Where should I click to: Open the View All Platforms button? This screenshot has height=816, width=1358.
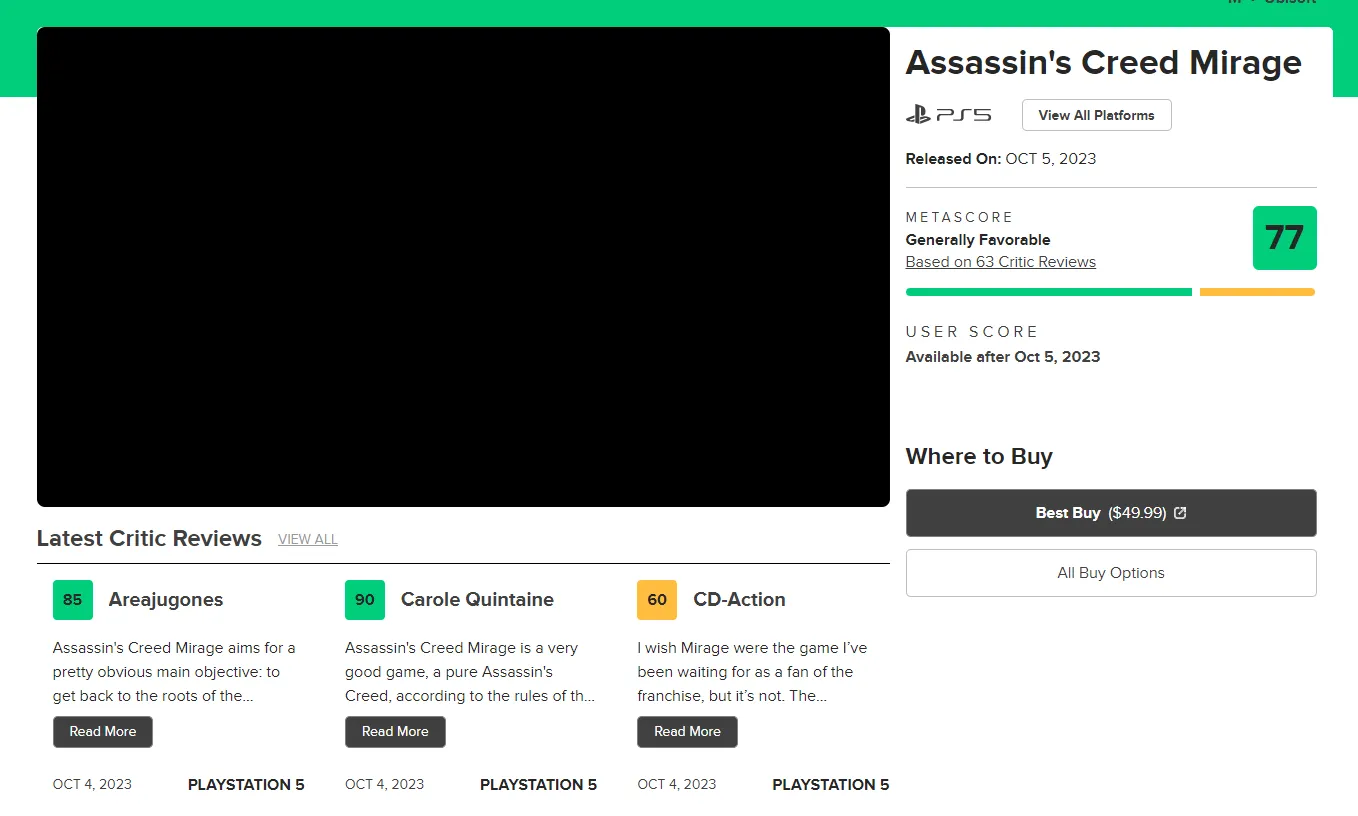tap(1096, 115)
